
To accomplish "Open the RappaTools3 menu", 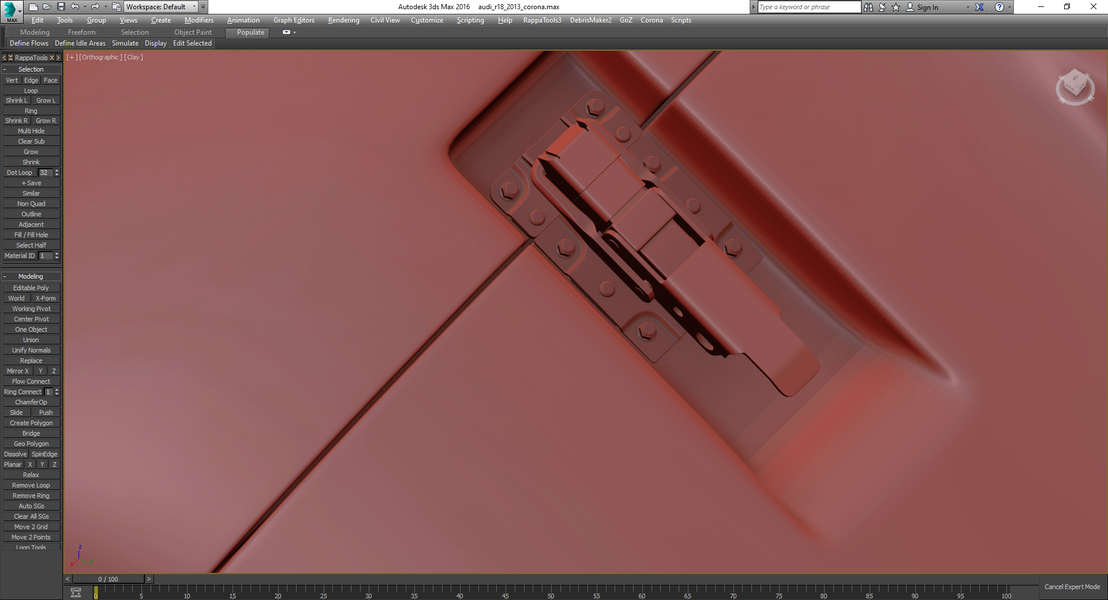I will pos(542,20).
